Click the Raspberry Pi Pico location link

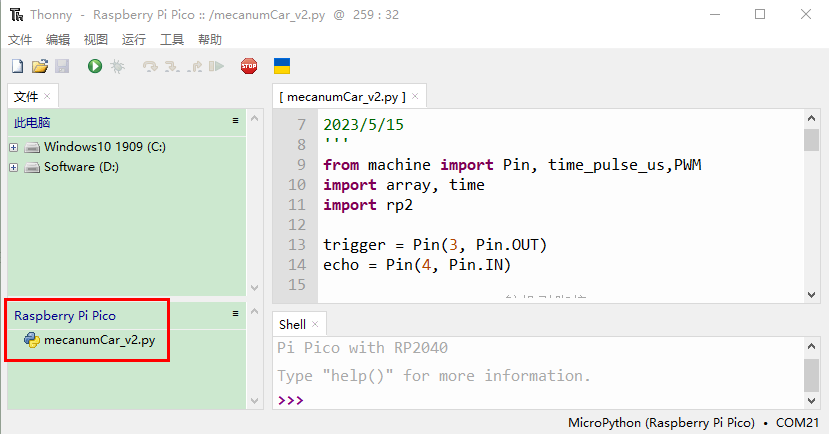(x=65, y=316)
